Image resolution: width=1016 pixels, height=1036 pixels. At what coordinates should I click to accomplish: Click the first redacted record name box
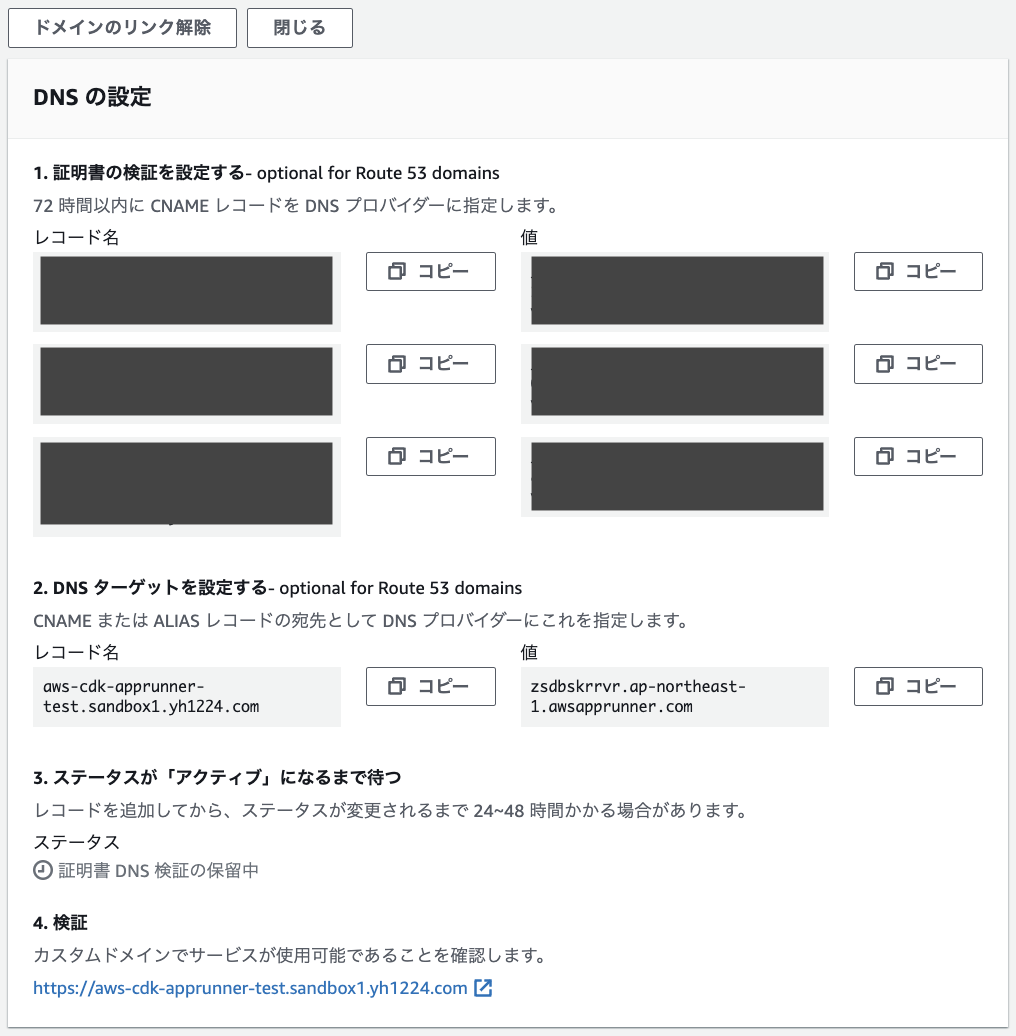coord(186,290)
